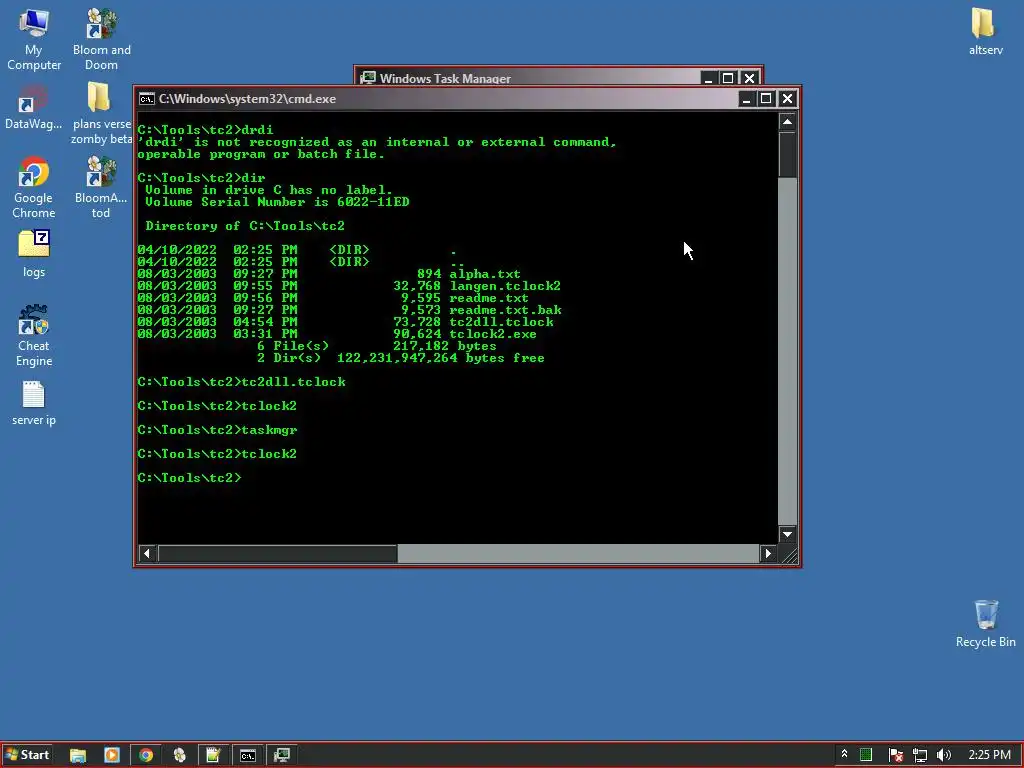Switch to Chrome in the taskbar
Viewport: 1024px width, 768px height.
tap(146, 755)
